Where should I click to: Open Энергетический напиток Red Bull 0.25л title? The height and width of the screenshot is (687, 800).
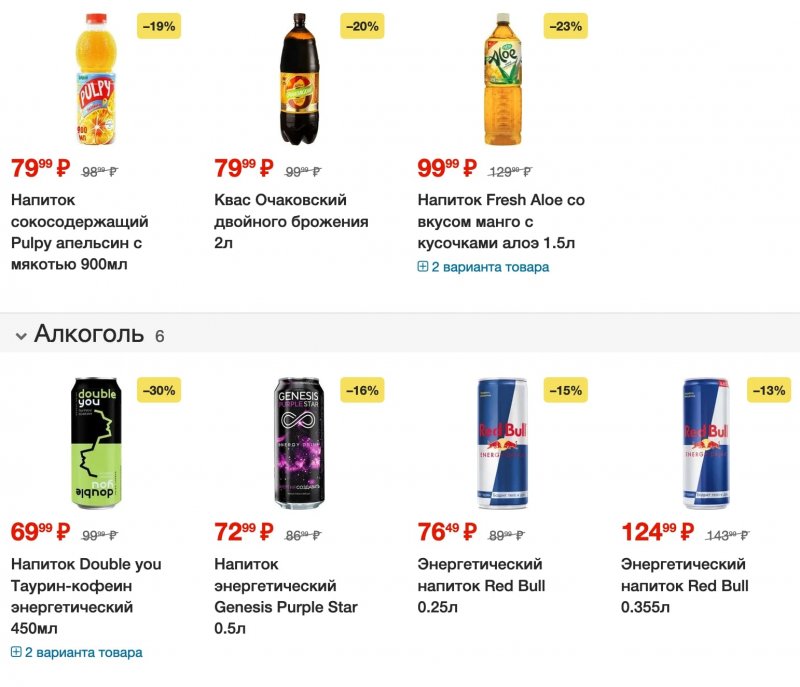[x=481, y=585]
